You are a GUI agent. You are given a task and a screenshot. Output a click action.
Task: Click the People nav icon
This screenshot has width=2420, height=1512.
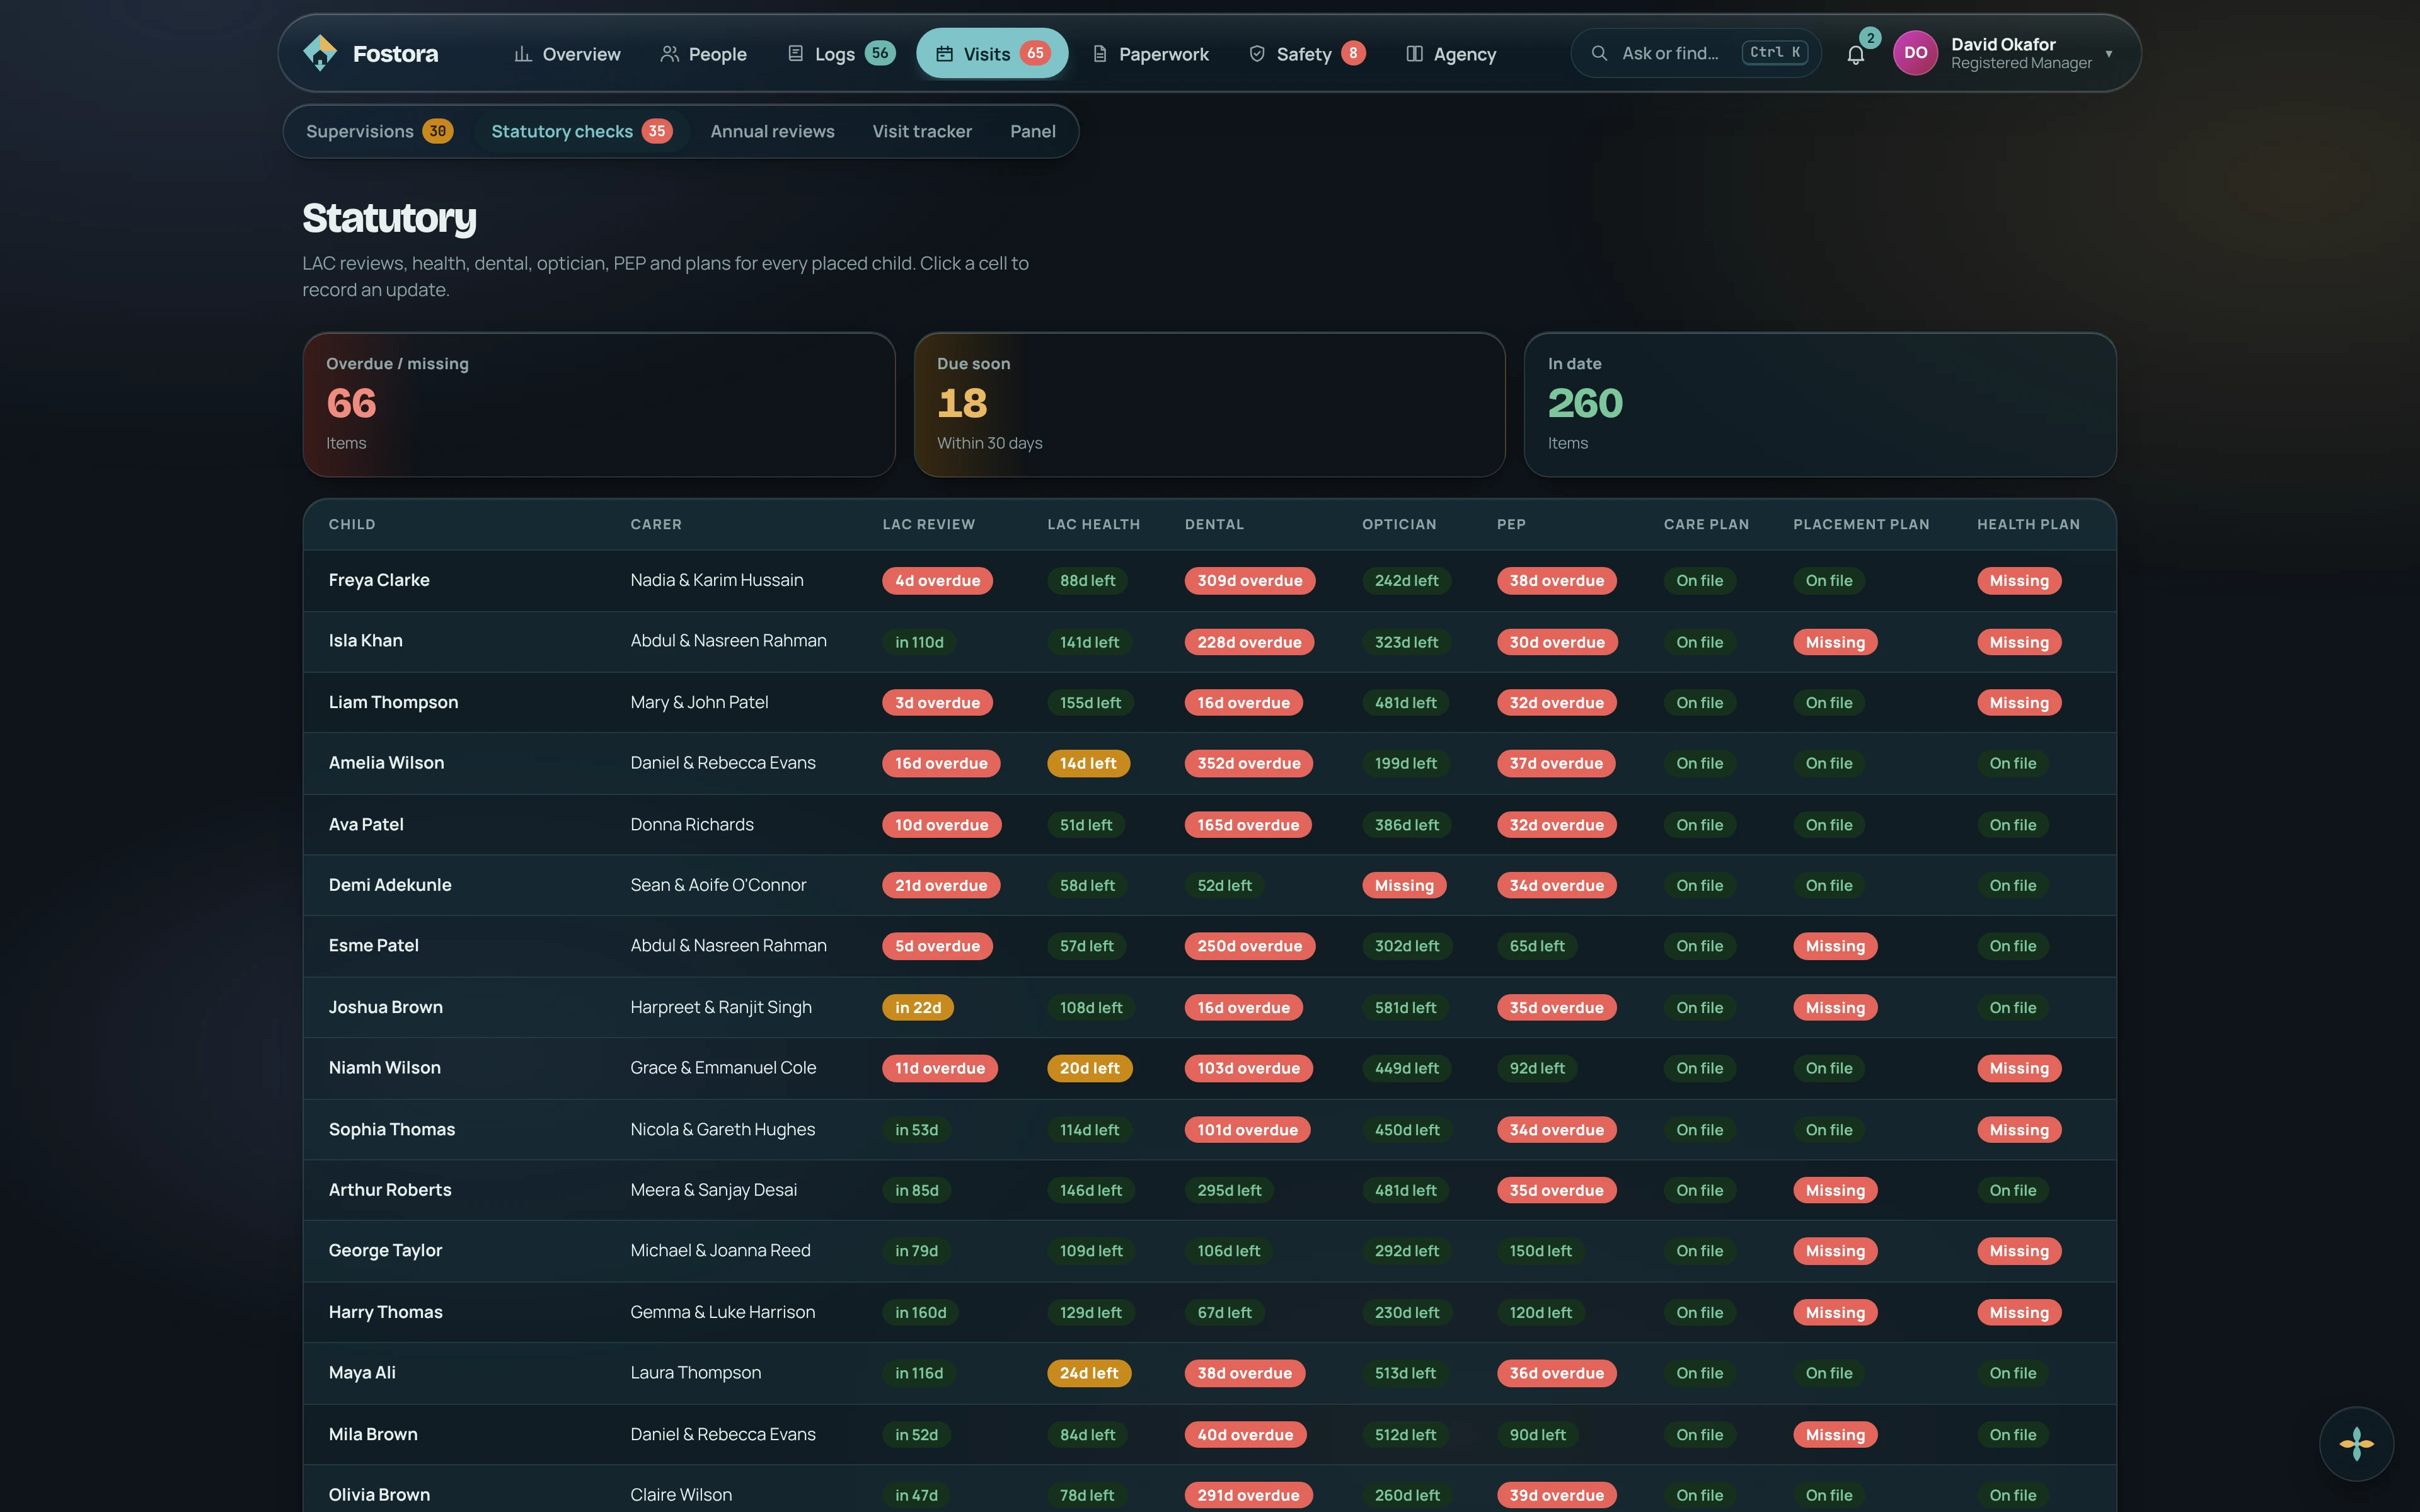pyautogui.click(x=669, y=54)
